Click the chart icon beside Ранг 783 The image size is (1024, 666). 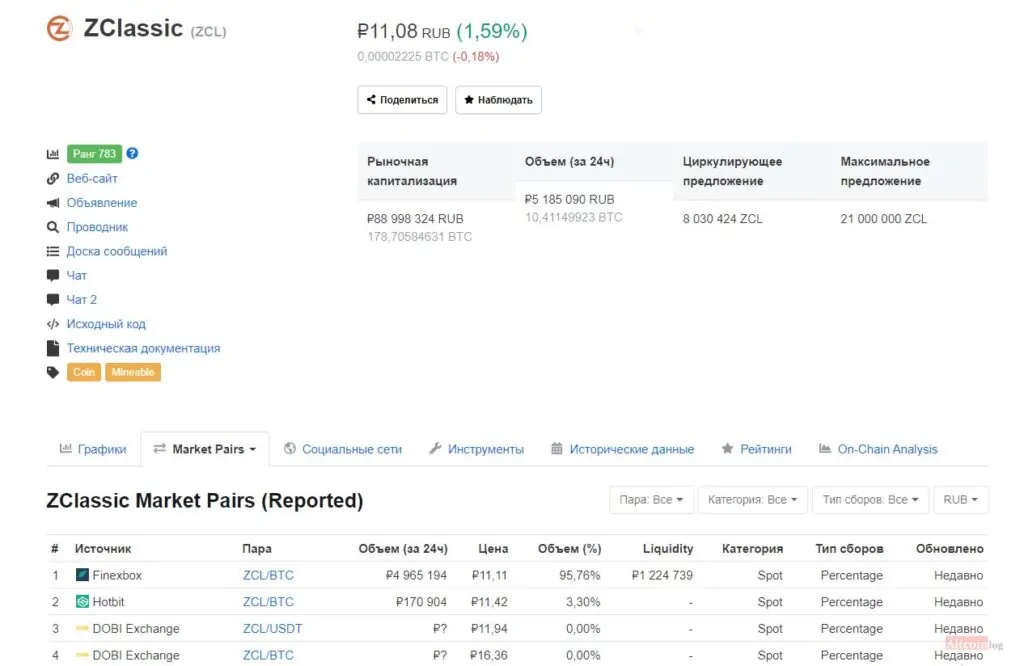(x=53, y=154)
